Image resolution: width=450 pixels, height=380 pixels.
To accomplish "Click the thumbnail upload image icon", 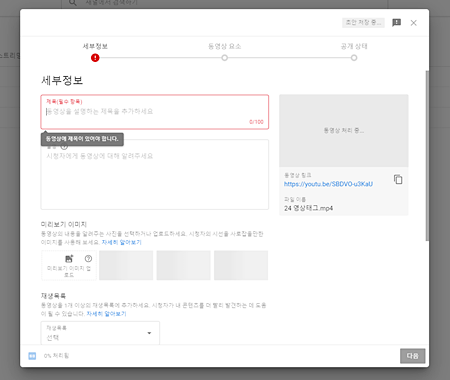I will (69, 259).
